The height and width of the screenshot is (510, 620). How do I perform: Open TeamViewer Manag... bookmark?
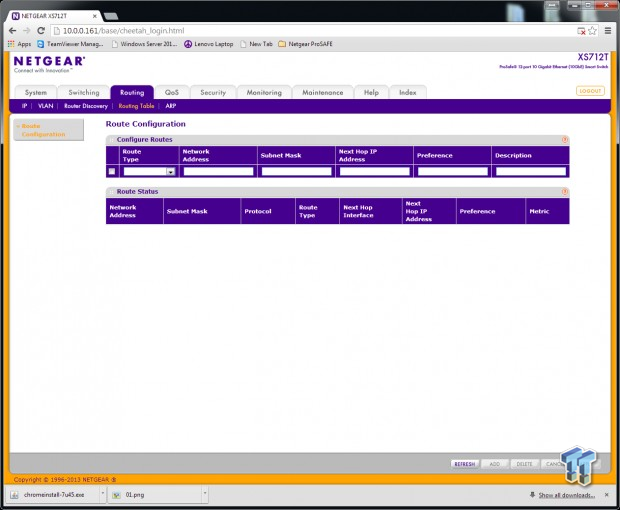click(x=70, y=44)
